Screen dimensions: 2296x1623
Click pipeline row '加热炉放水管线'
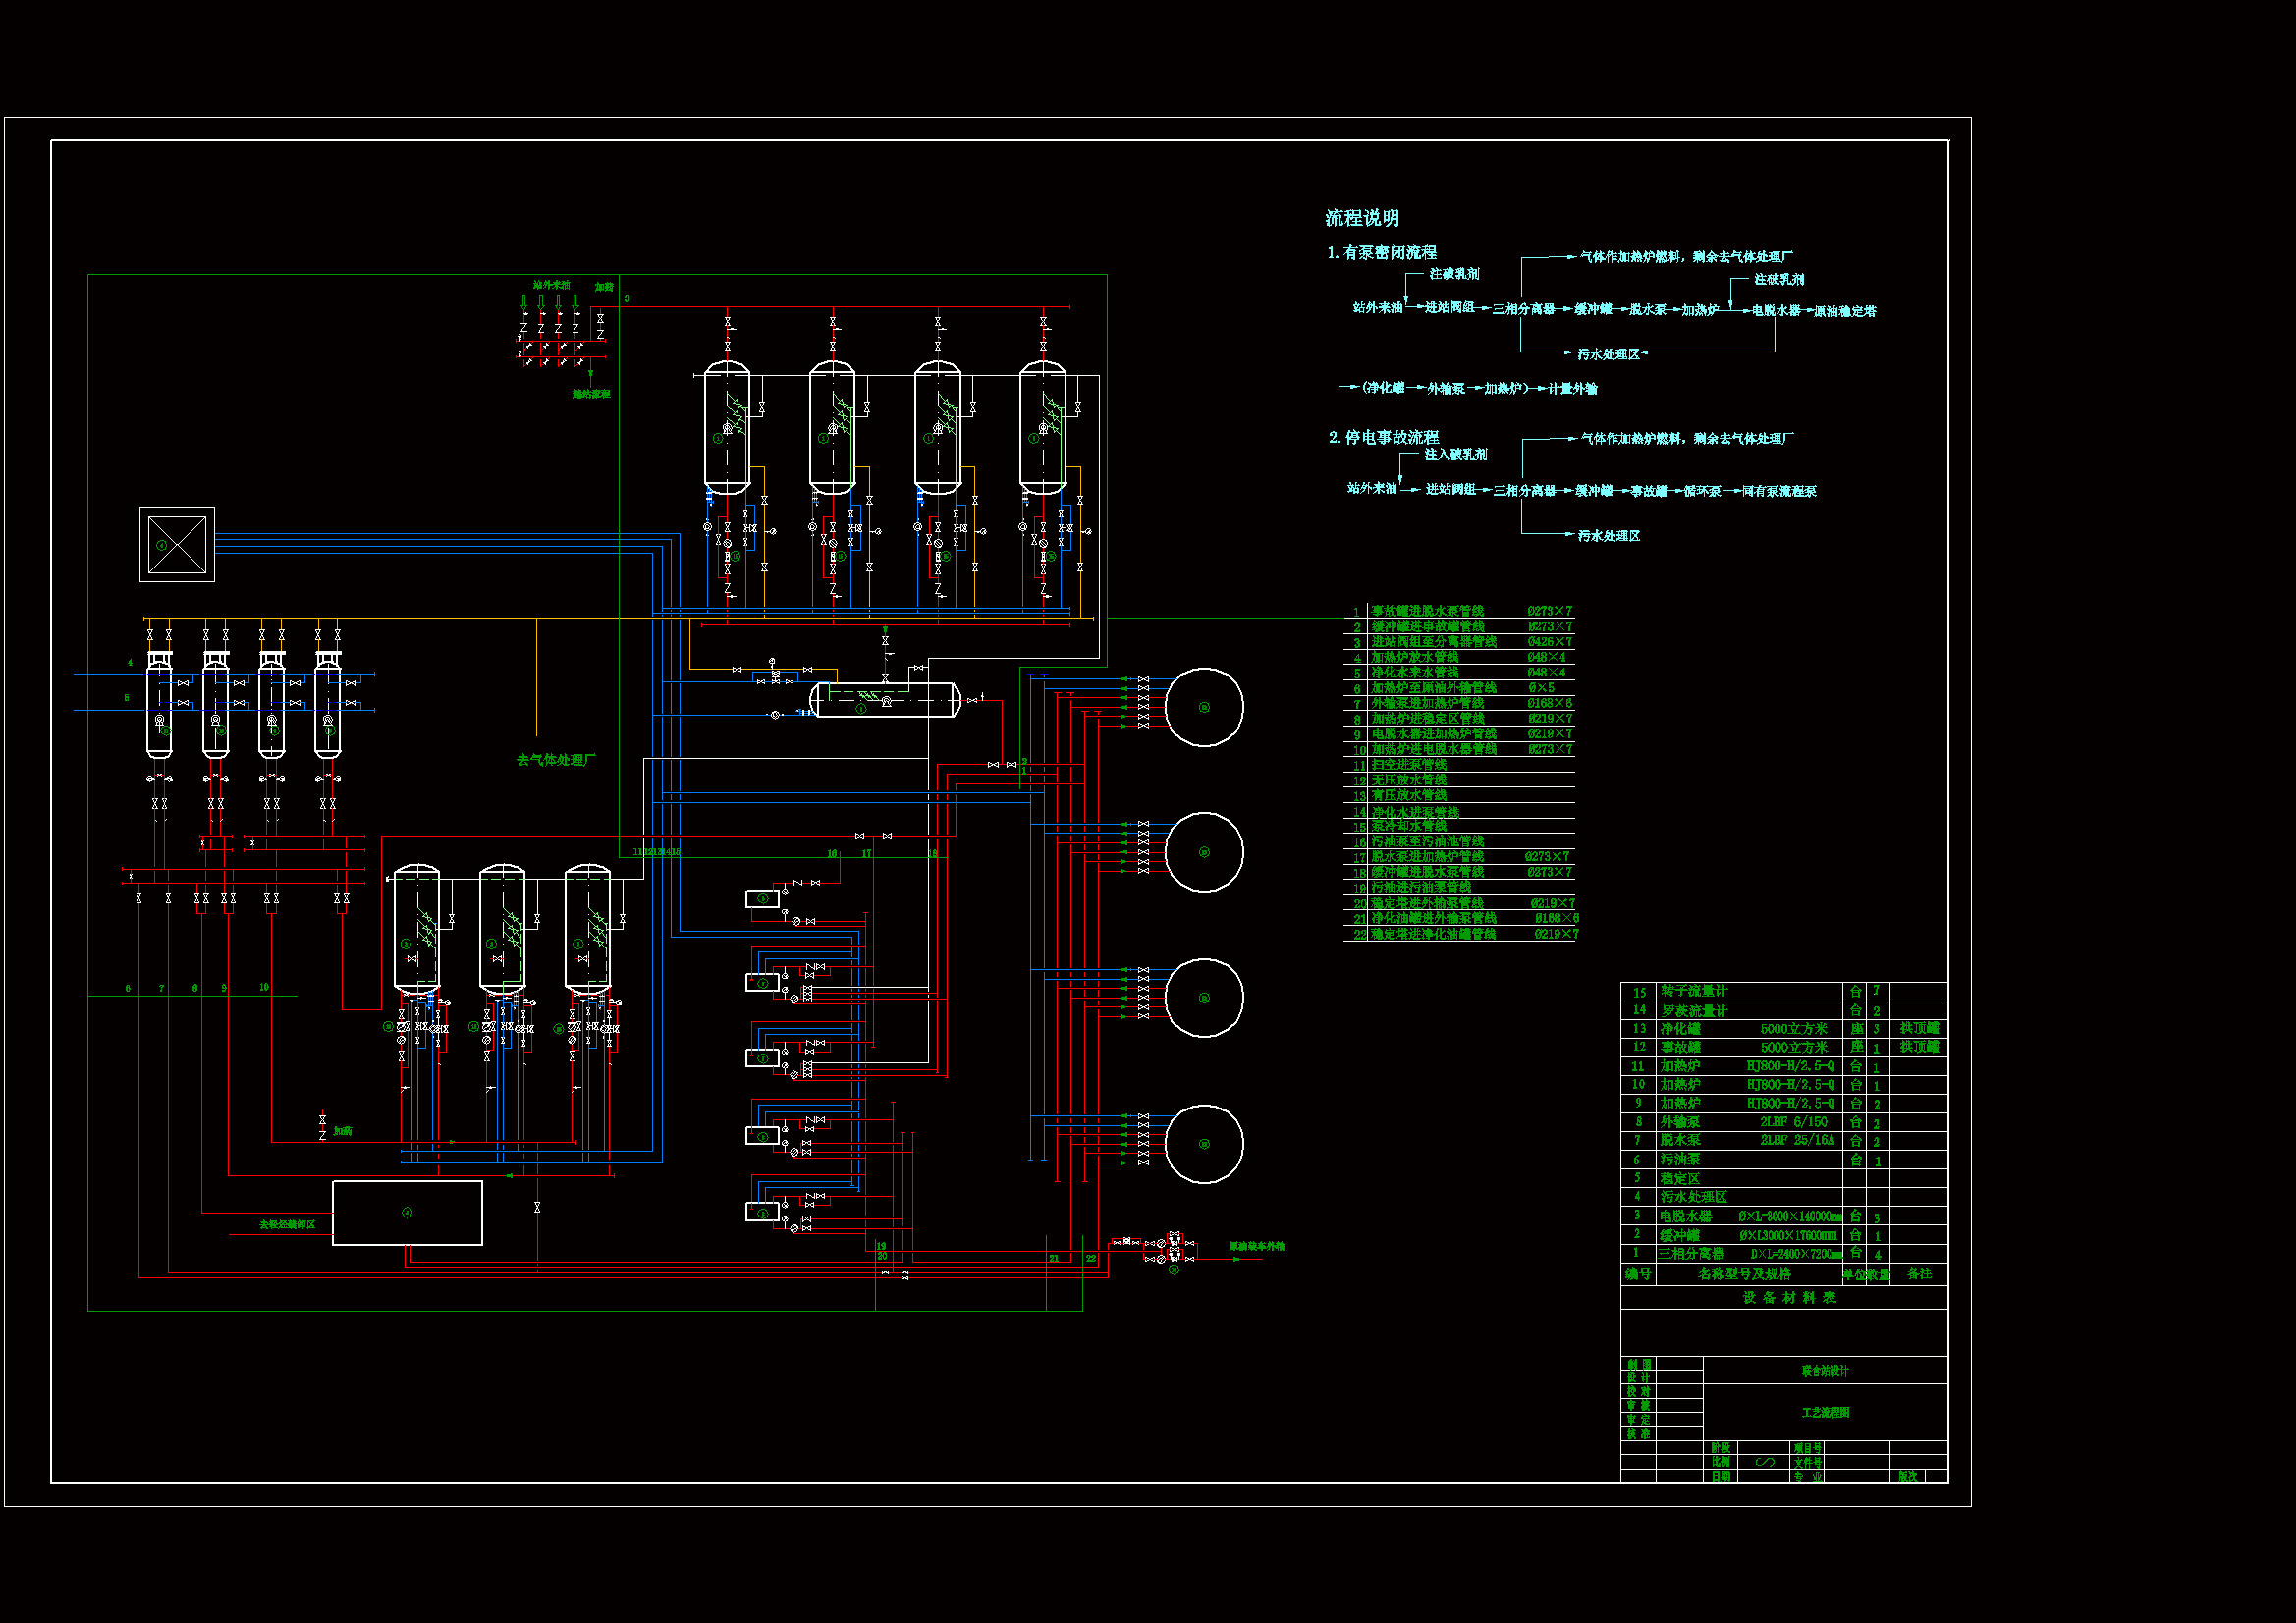[x=1459, y=657]
